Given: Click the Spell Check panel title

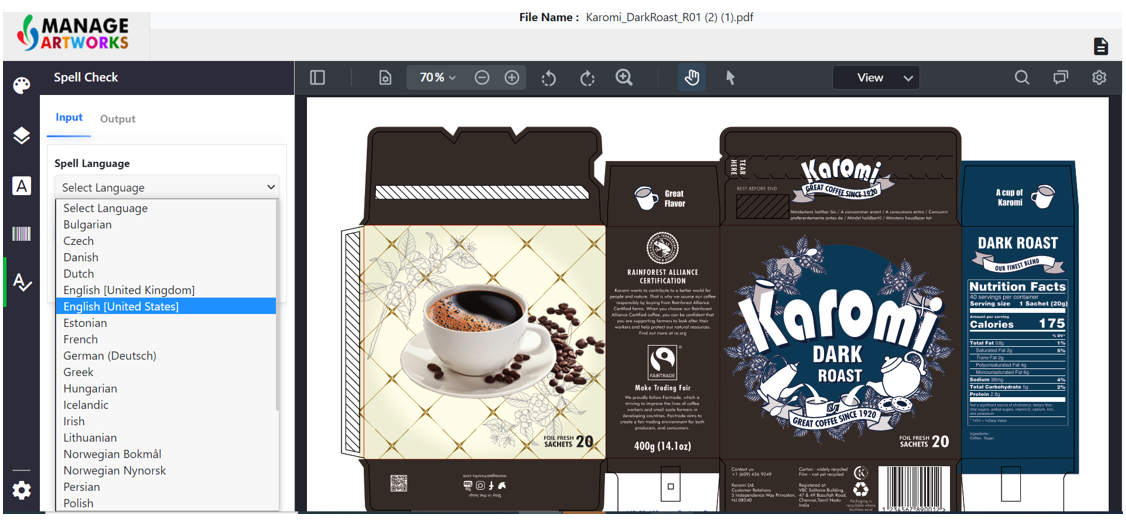Looking at the screenshot, I should (x=86, y=78).
